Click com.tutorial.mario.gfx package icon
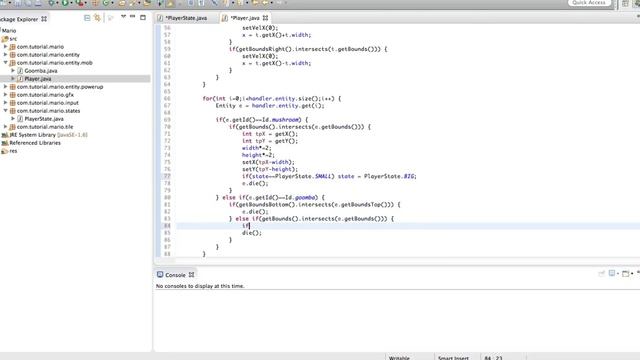 click(x=13, y=95)
